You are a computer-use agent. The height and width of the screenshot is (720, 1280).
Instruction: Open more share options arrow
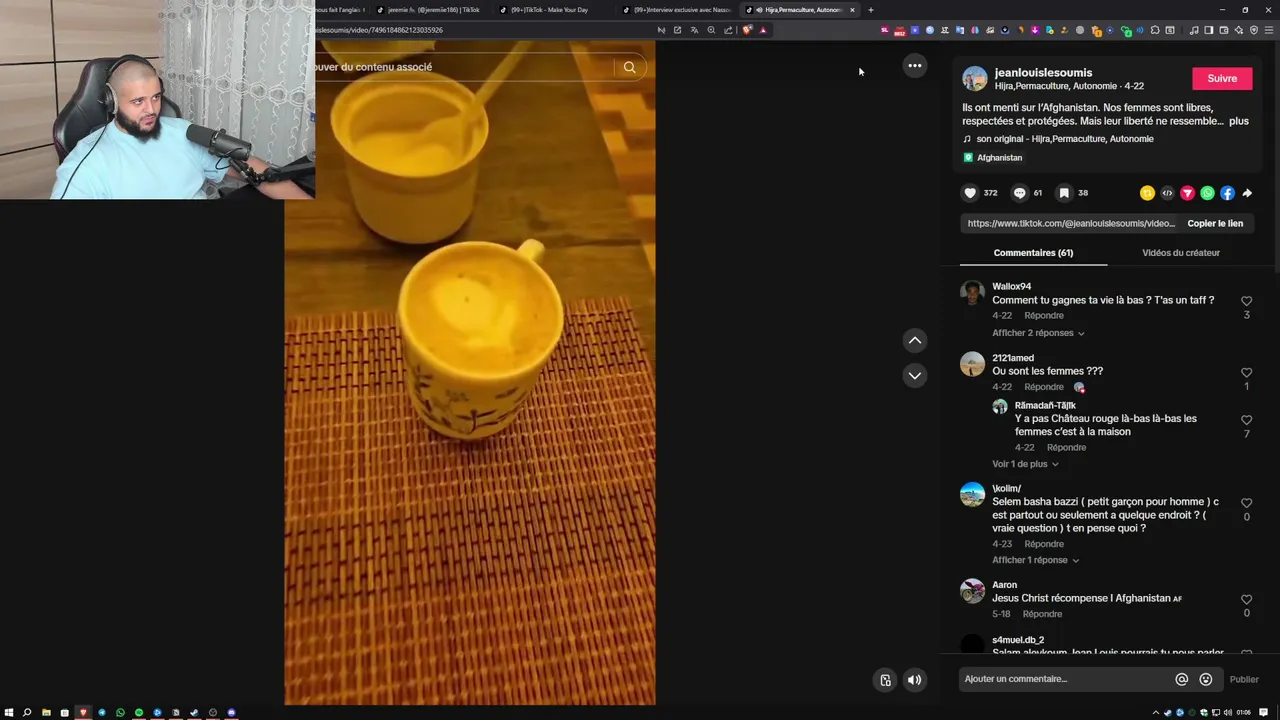click(x=1247, y=193)
